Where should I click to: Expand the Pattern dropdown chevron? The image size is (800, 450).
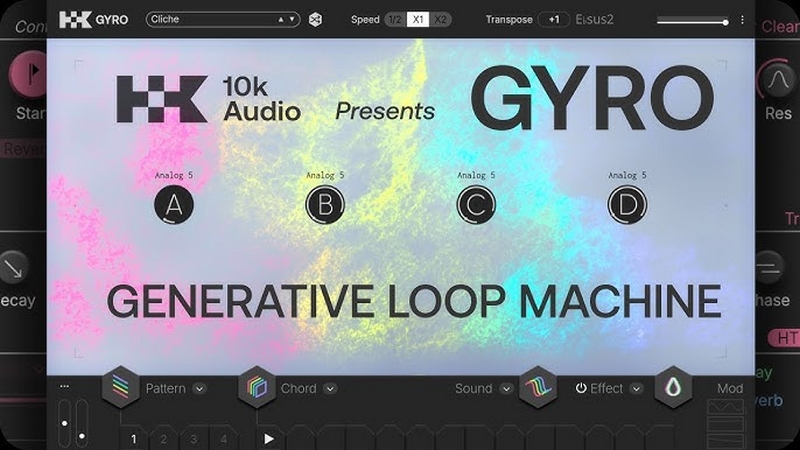(199, 389)
